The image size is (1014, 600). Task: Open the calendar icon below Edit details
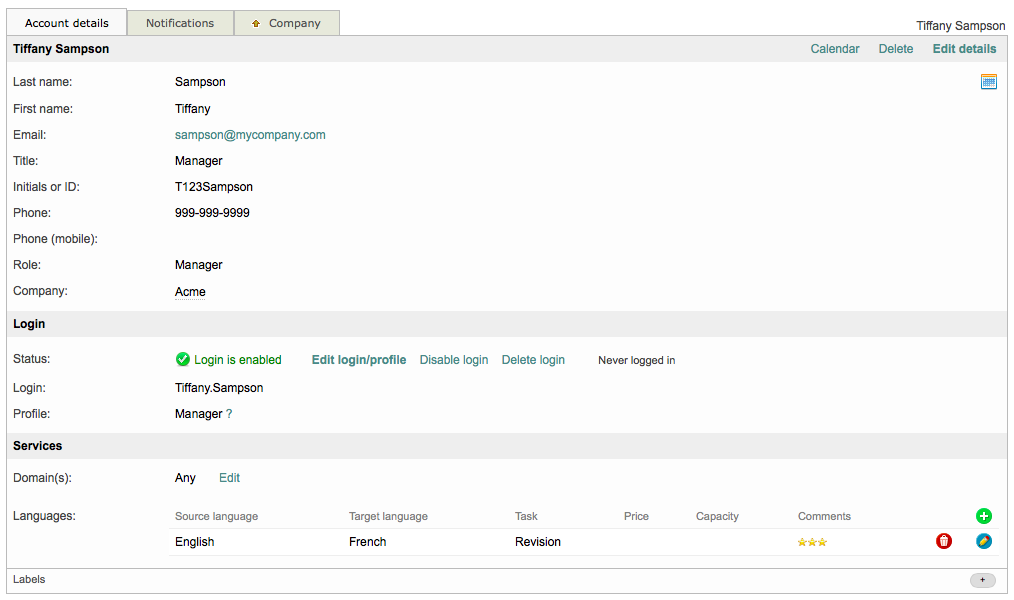pos(988,82)
